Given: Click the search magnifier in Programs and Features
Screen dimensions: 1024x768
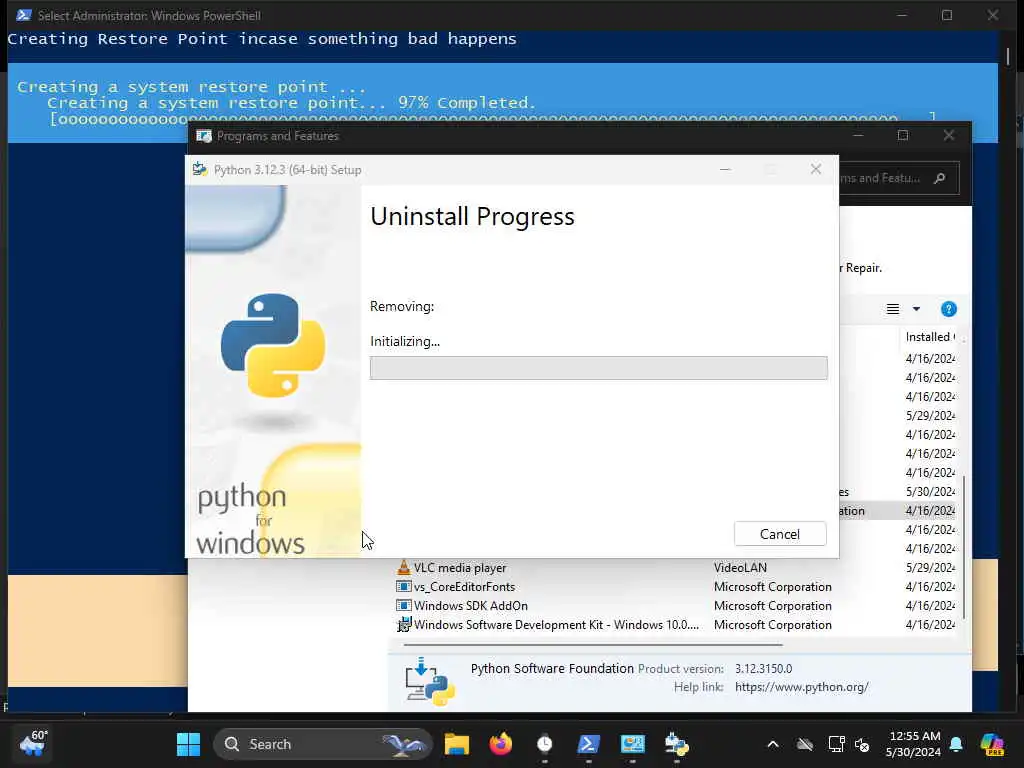Looking at the screenshot, I should pos(940,178).
